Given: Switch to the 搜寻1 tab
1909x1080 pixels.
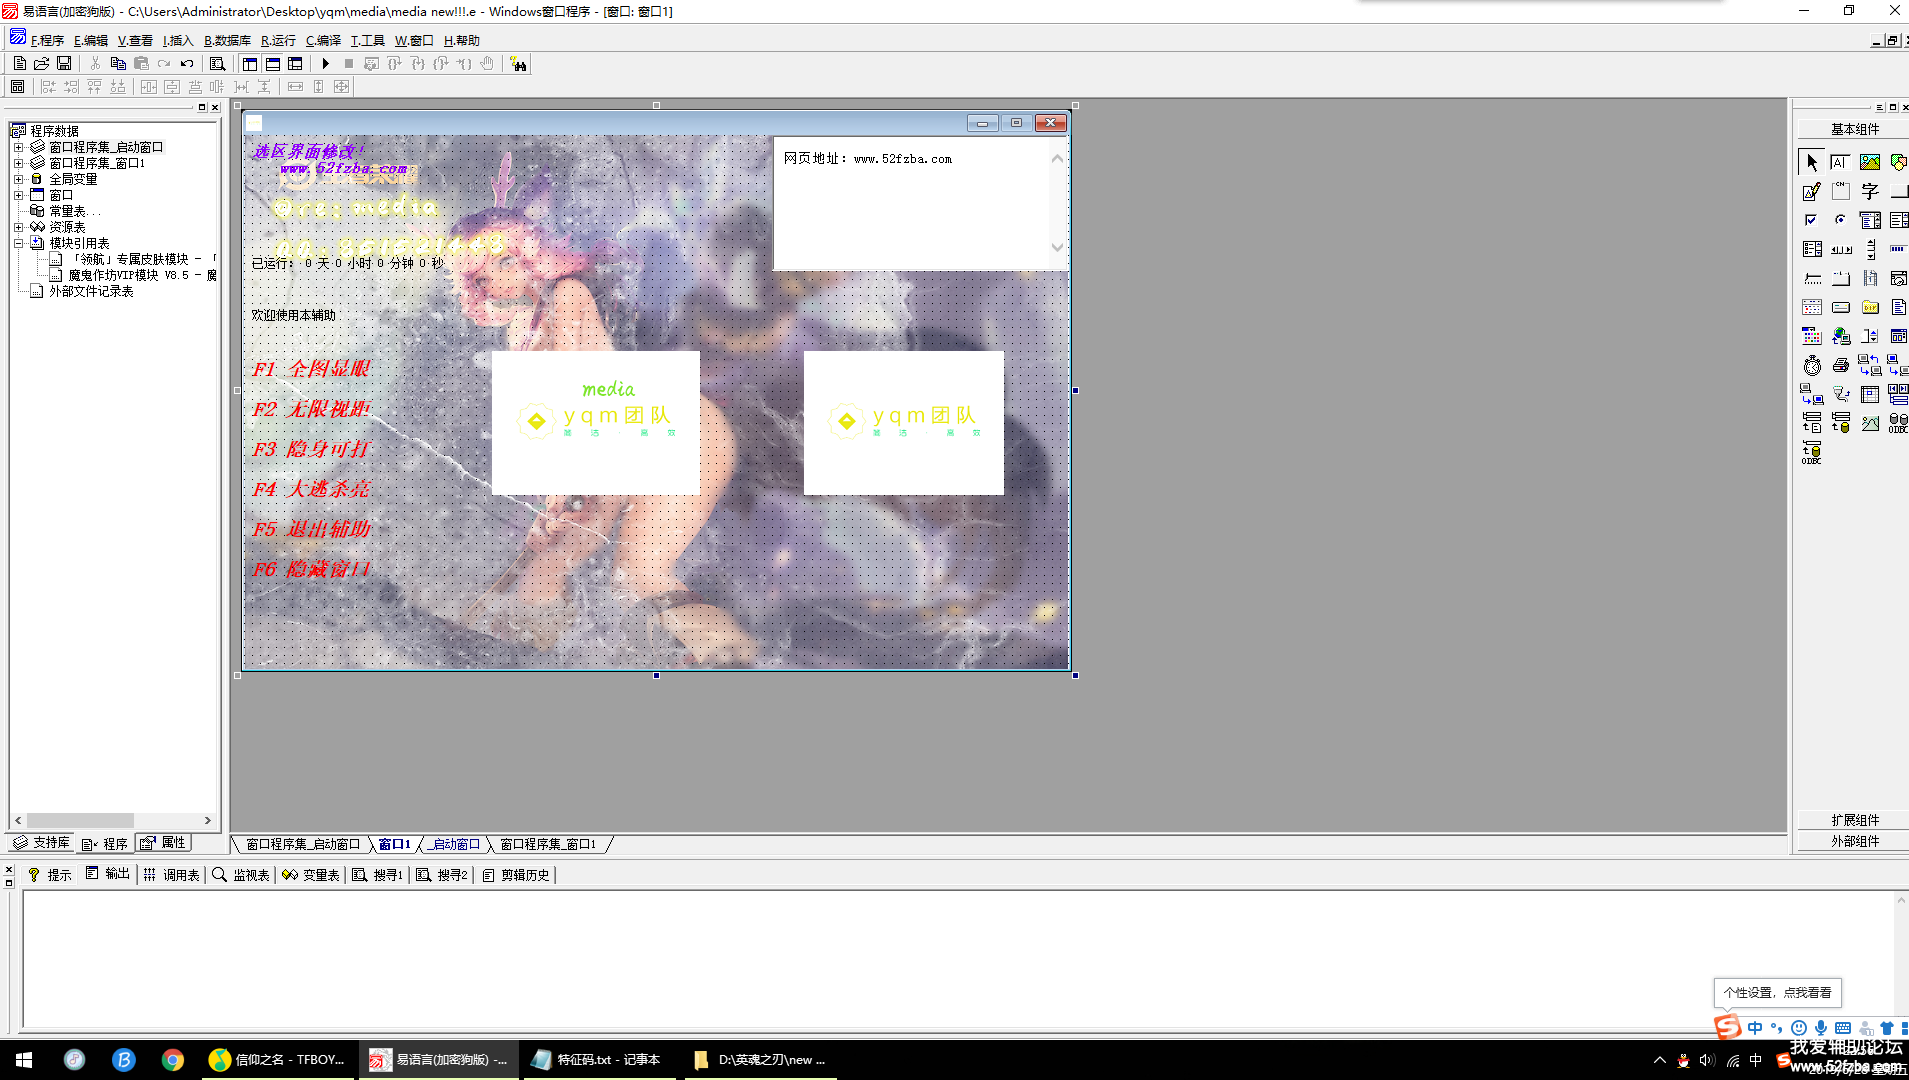Looking at the screenshot, I should [377, 875].
